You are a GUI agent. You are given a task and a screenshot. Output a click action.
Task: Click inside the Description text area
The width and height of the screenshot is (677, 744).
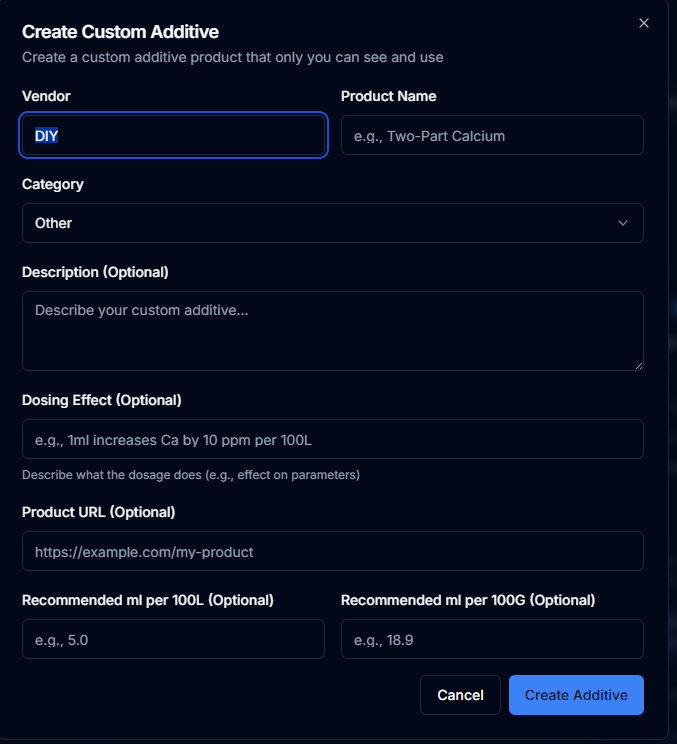point(332,331)
